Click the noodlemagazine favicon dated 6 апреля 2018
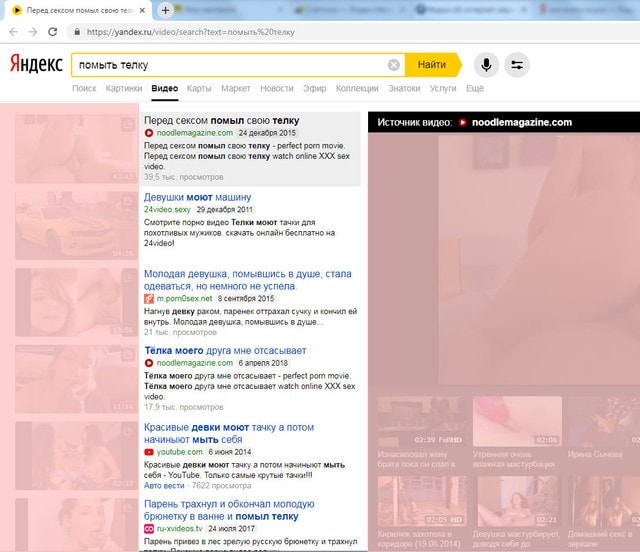The image size is (640, 552). (149, 363)
